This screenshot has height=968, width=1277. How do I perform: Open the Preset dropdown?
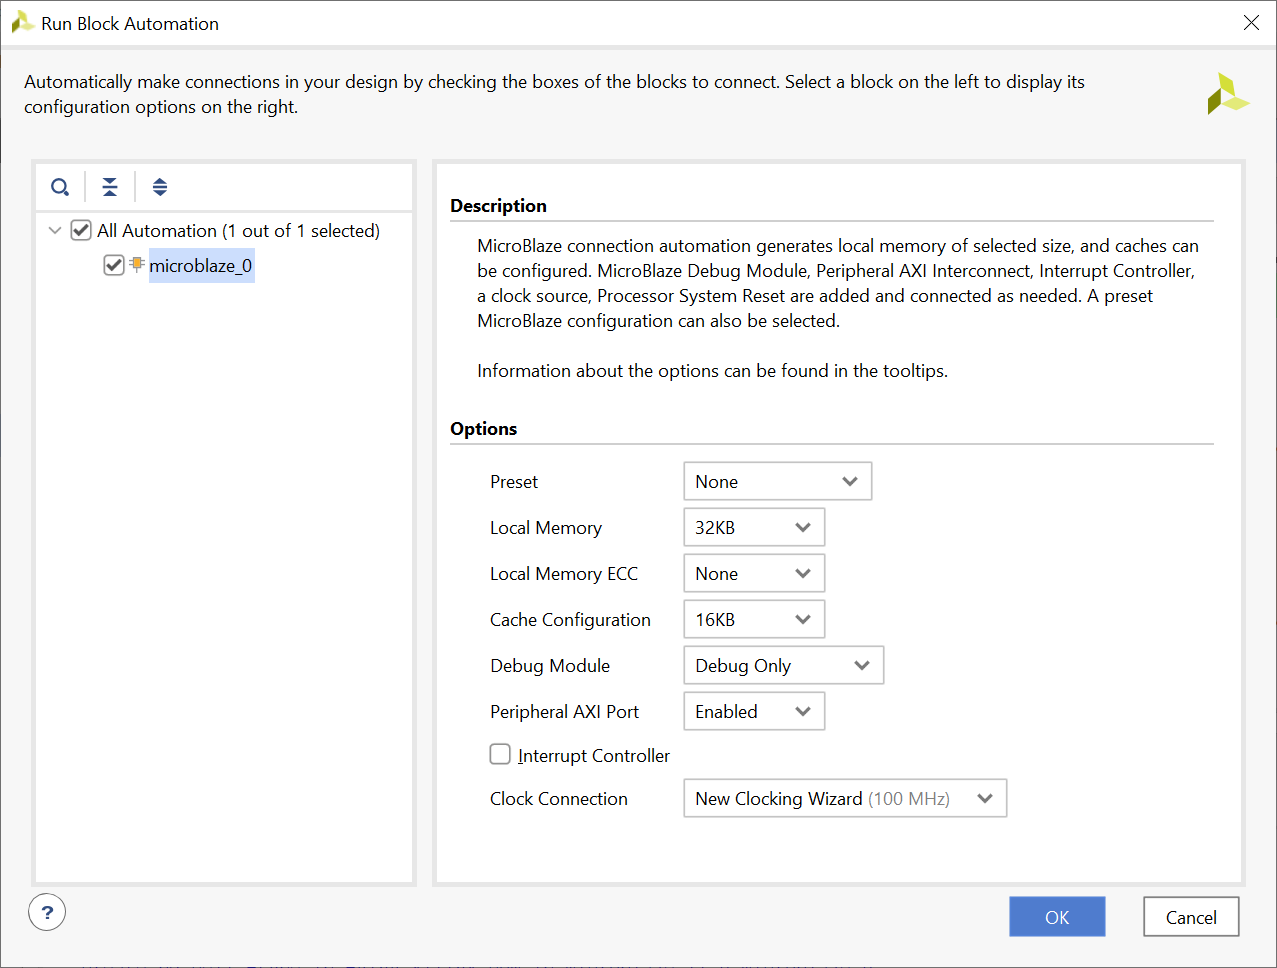click(778, 481)
